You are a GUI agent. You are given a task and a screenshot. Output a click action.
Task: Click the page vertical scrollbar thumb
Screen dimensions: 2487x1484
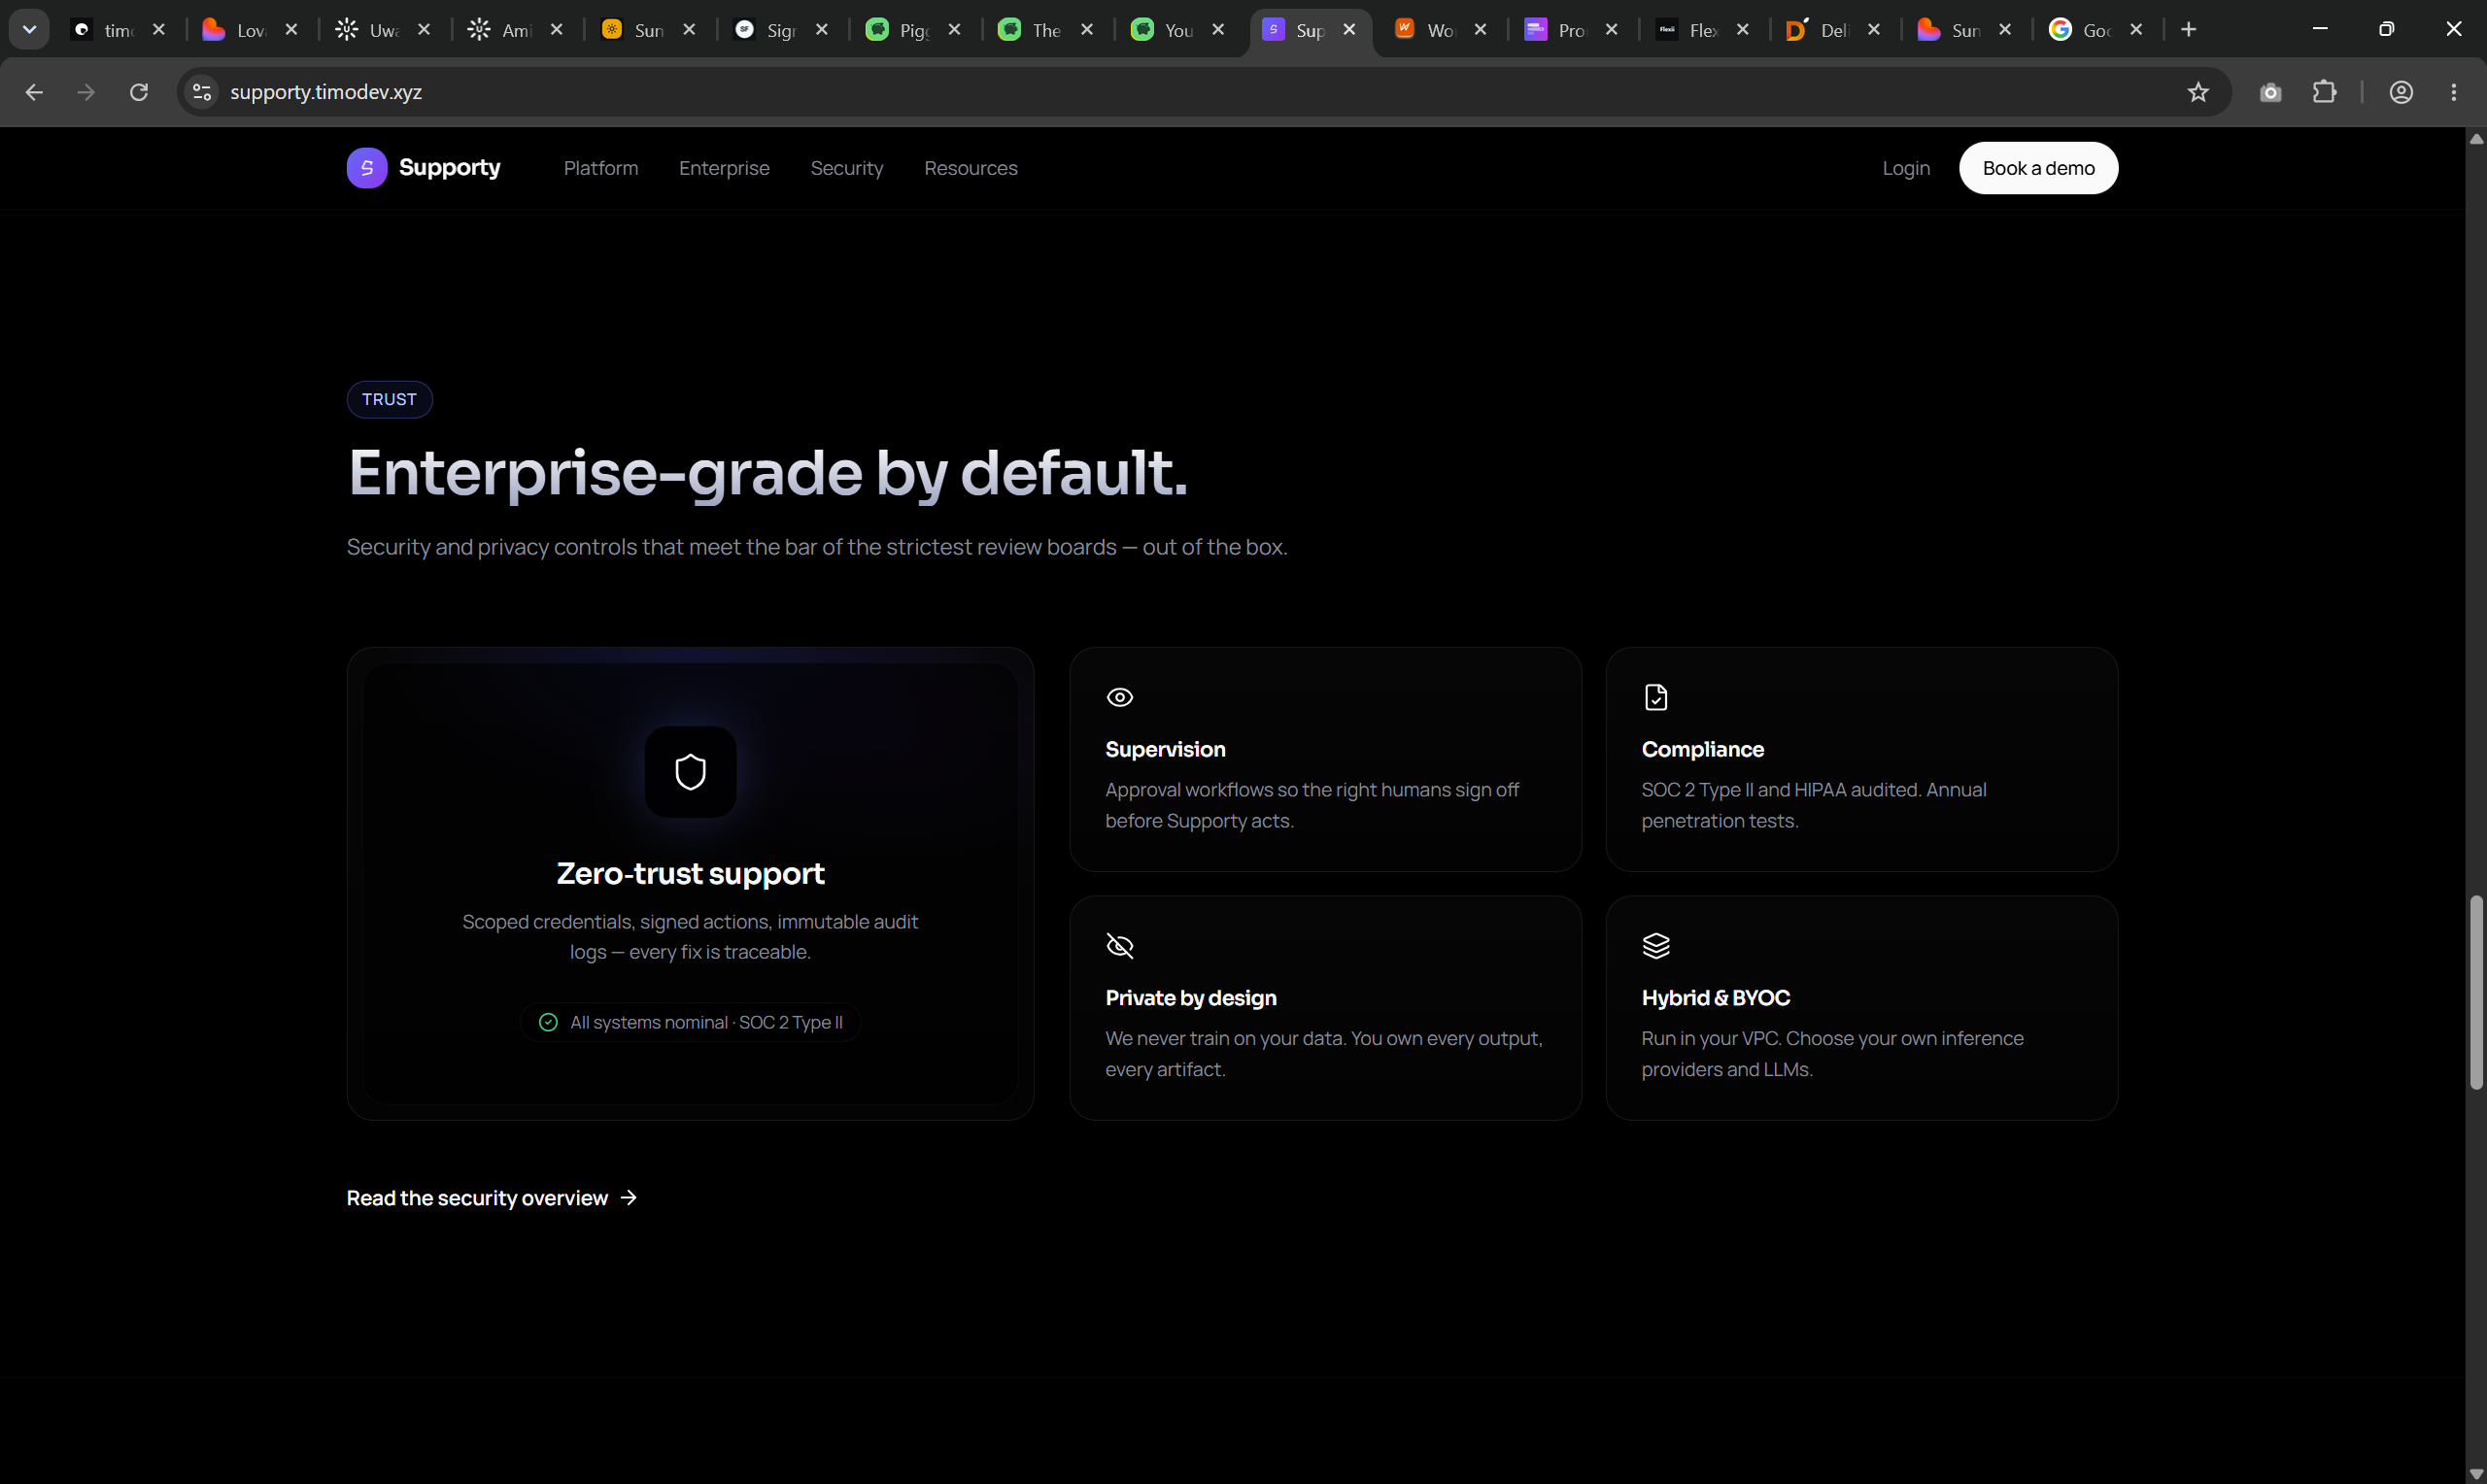coord(2476,992)
